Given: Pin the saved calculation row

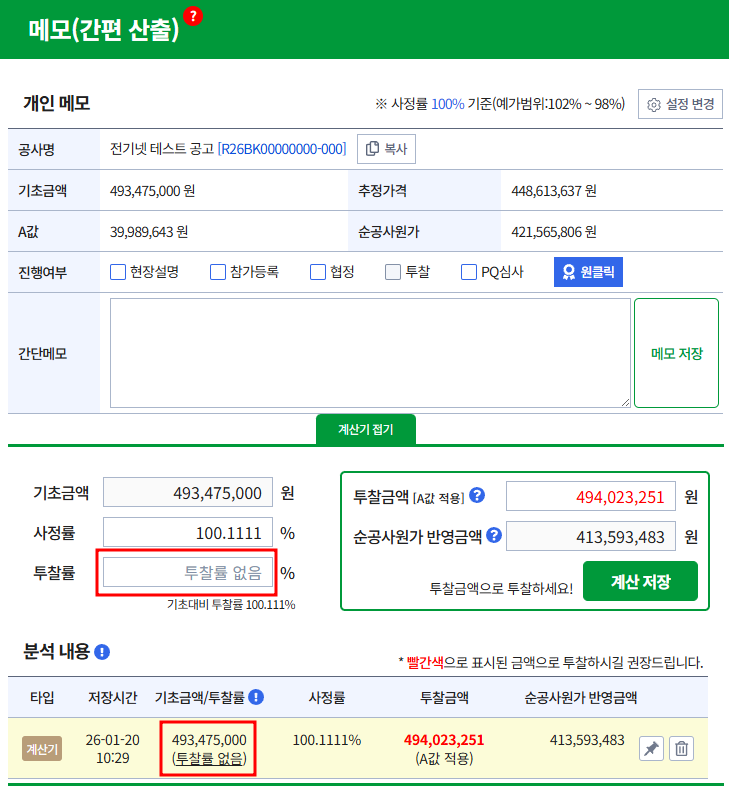Looking at the screenshot, I should [650, 748].
